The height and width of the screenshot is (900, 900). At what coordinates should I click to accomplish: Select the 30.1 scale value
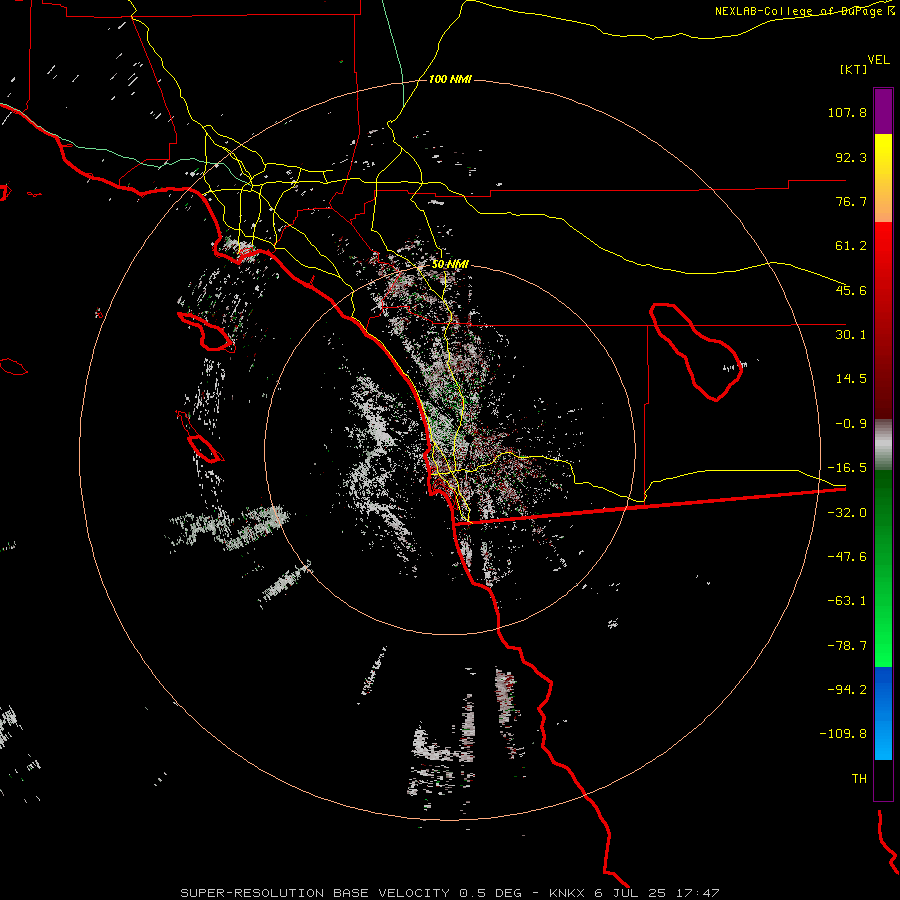pyautogui.click(x=851, y=335)
